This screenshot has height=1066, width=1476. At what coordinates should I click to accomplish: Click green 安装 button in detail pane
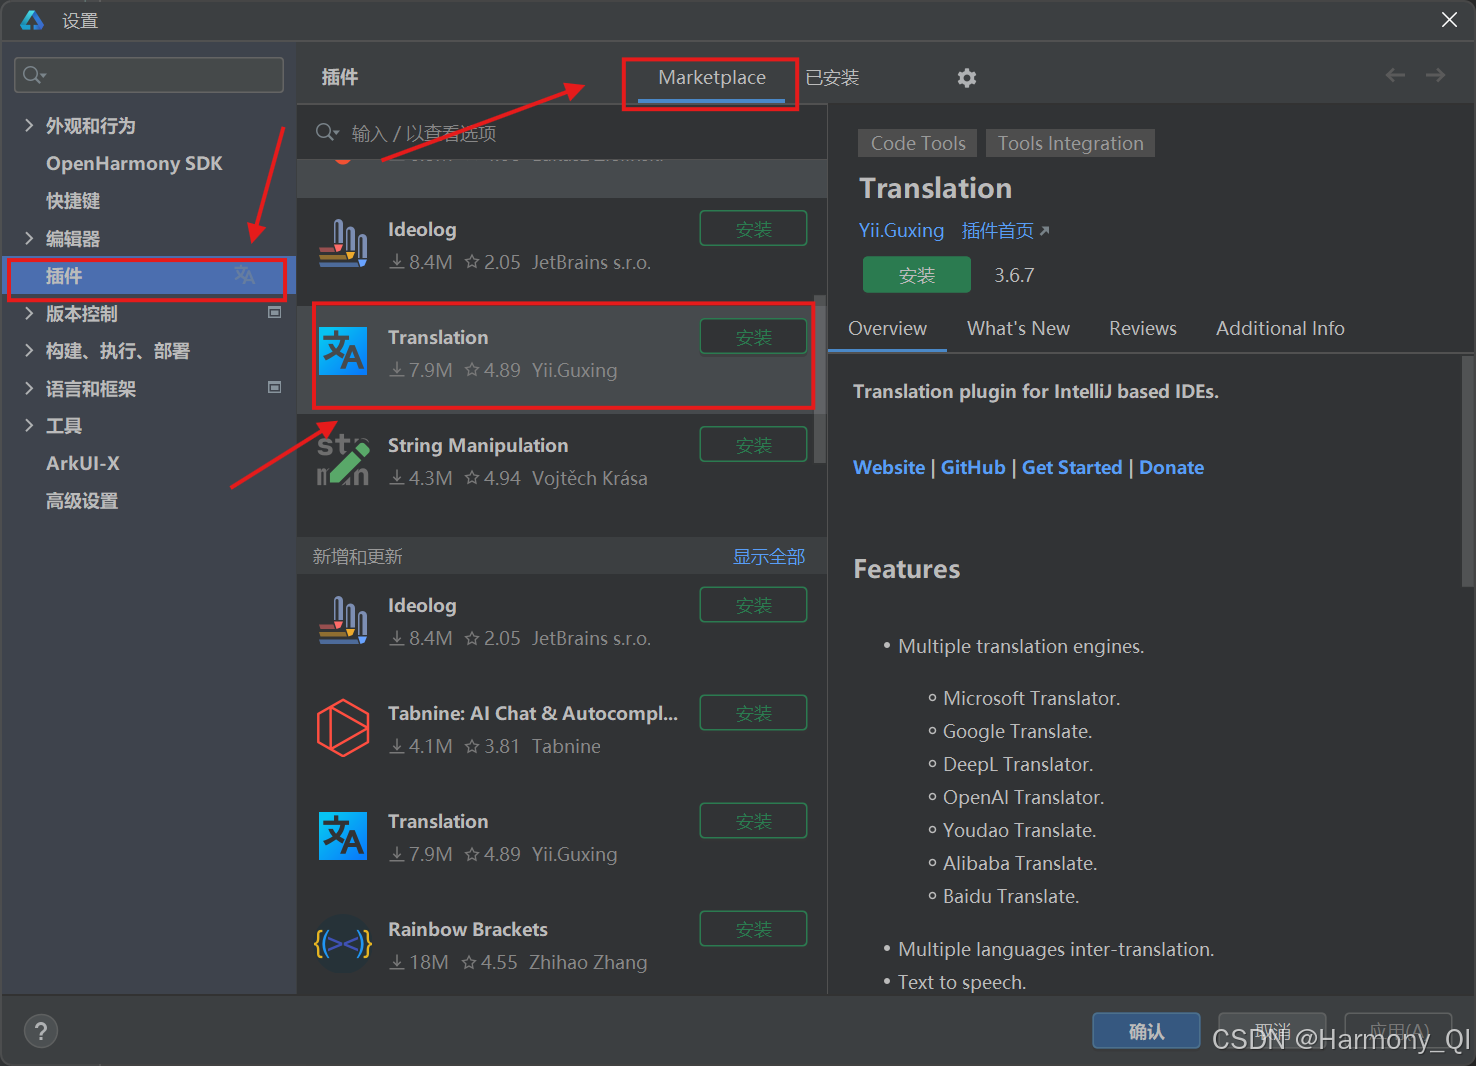pos(917,275)
